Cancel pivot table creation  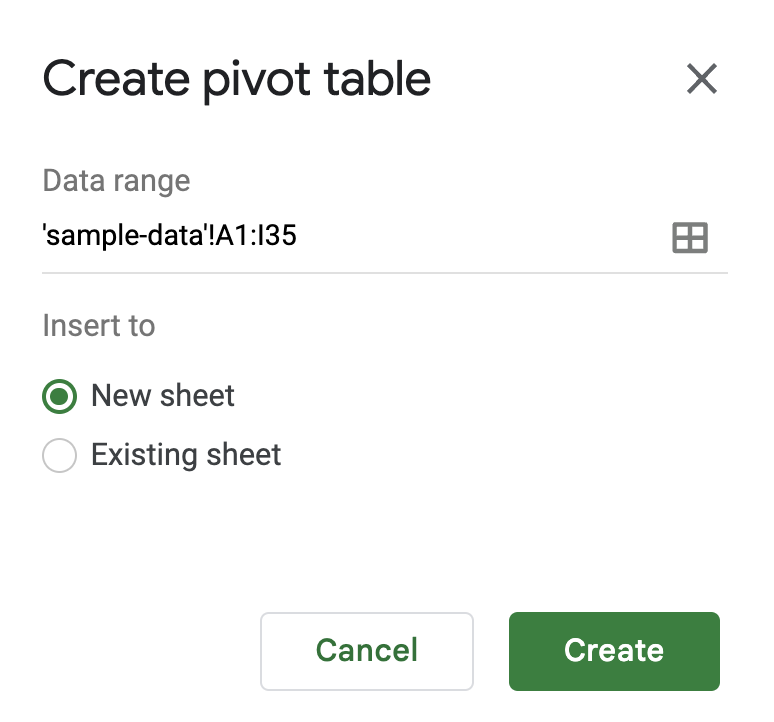[367, 651]
